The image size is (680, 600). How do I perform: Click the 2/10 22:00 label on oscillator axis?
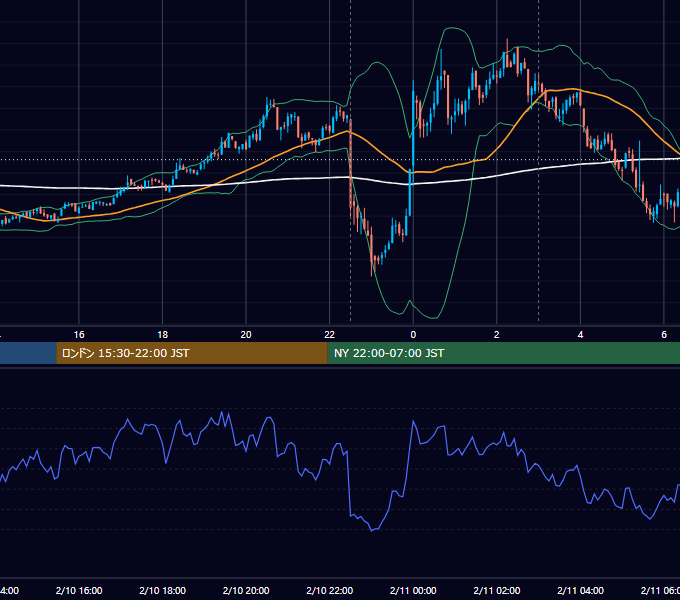(330, 590)
